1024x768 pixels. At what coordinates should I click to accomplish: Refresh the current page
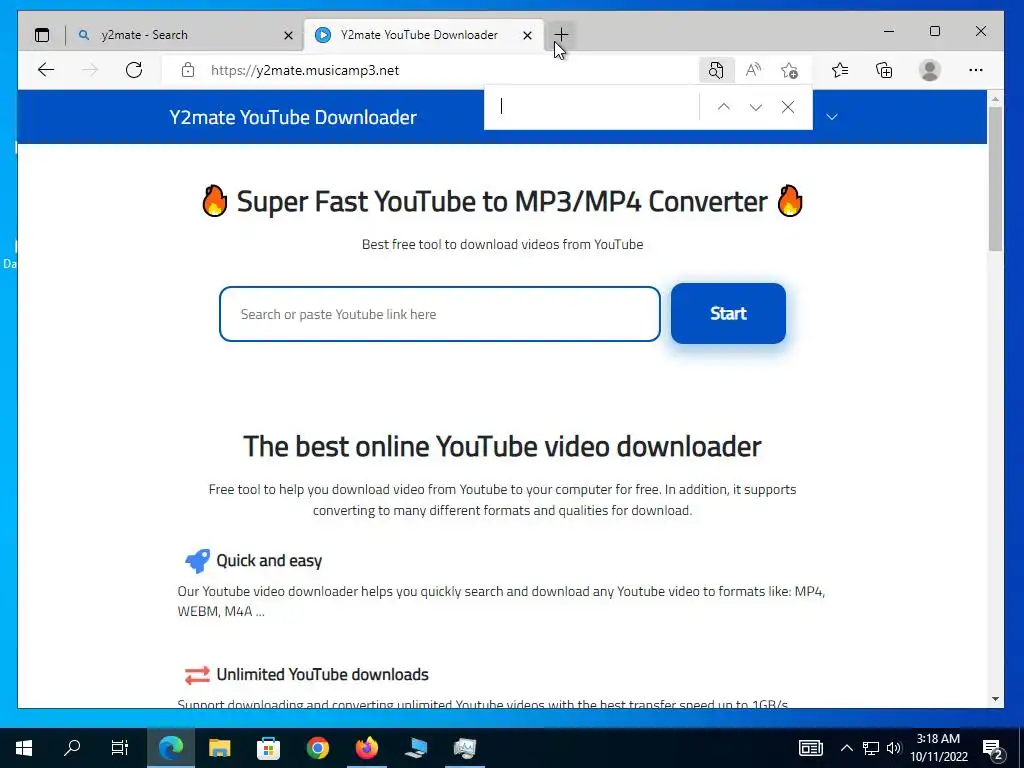pos(134,70)
